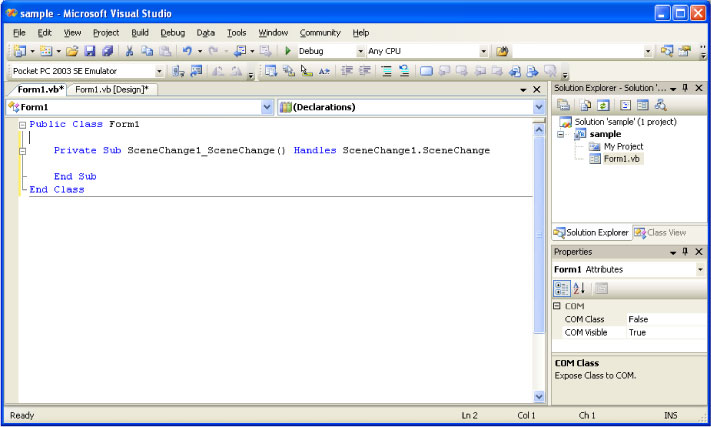Click Show All Files in Solution Explorer

coord(585,105)
